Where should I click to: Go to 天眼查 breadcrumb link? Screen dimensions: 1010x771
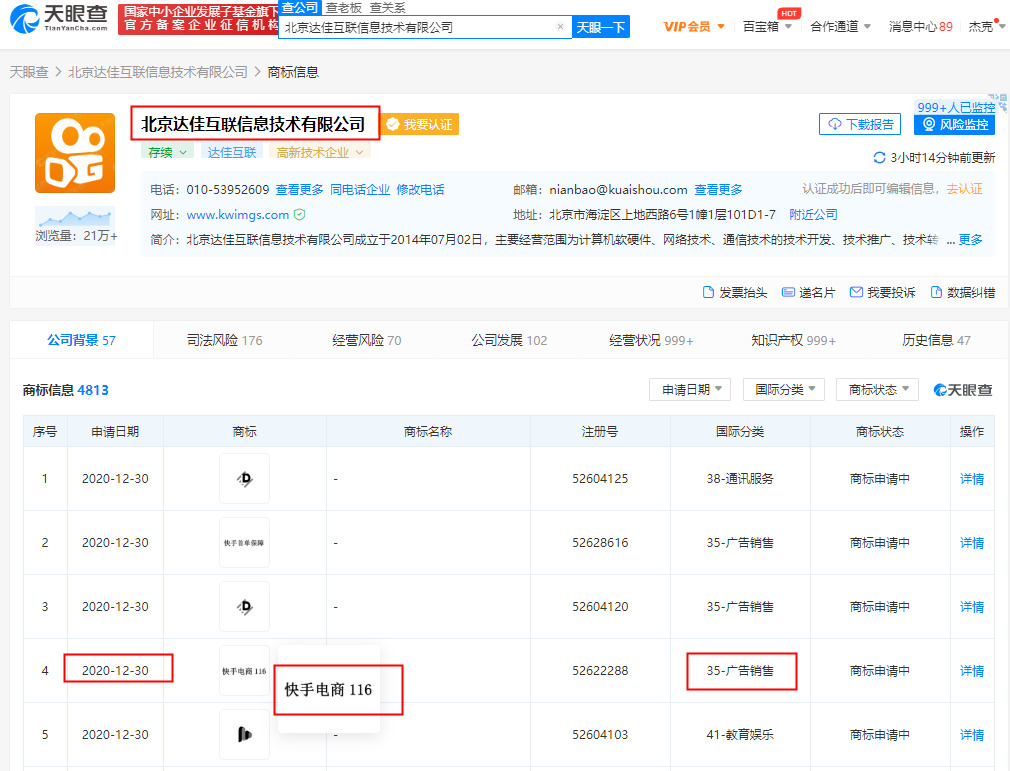pyautogui.click(x=29, y=72)
